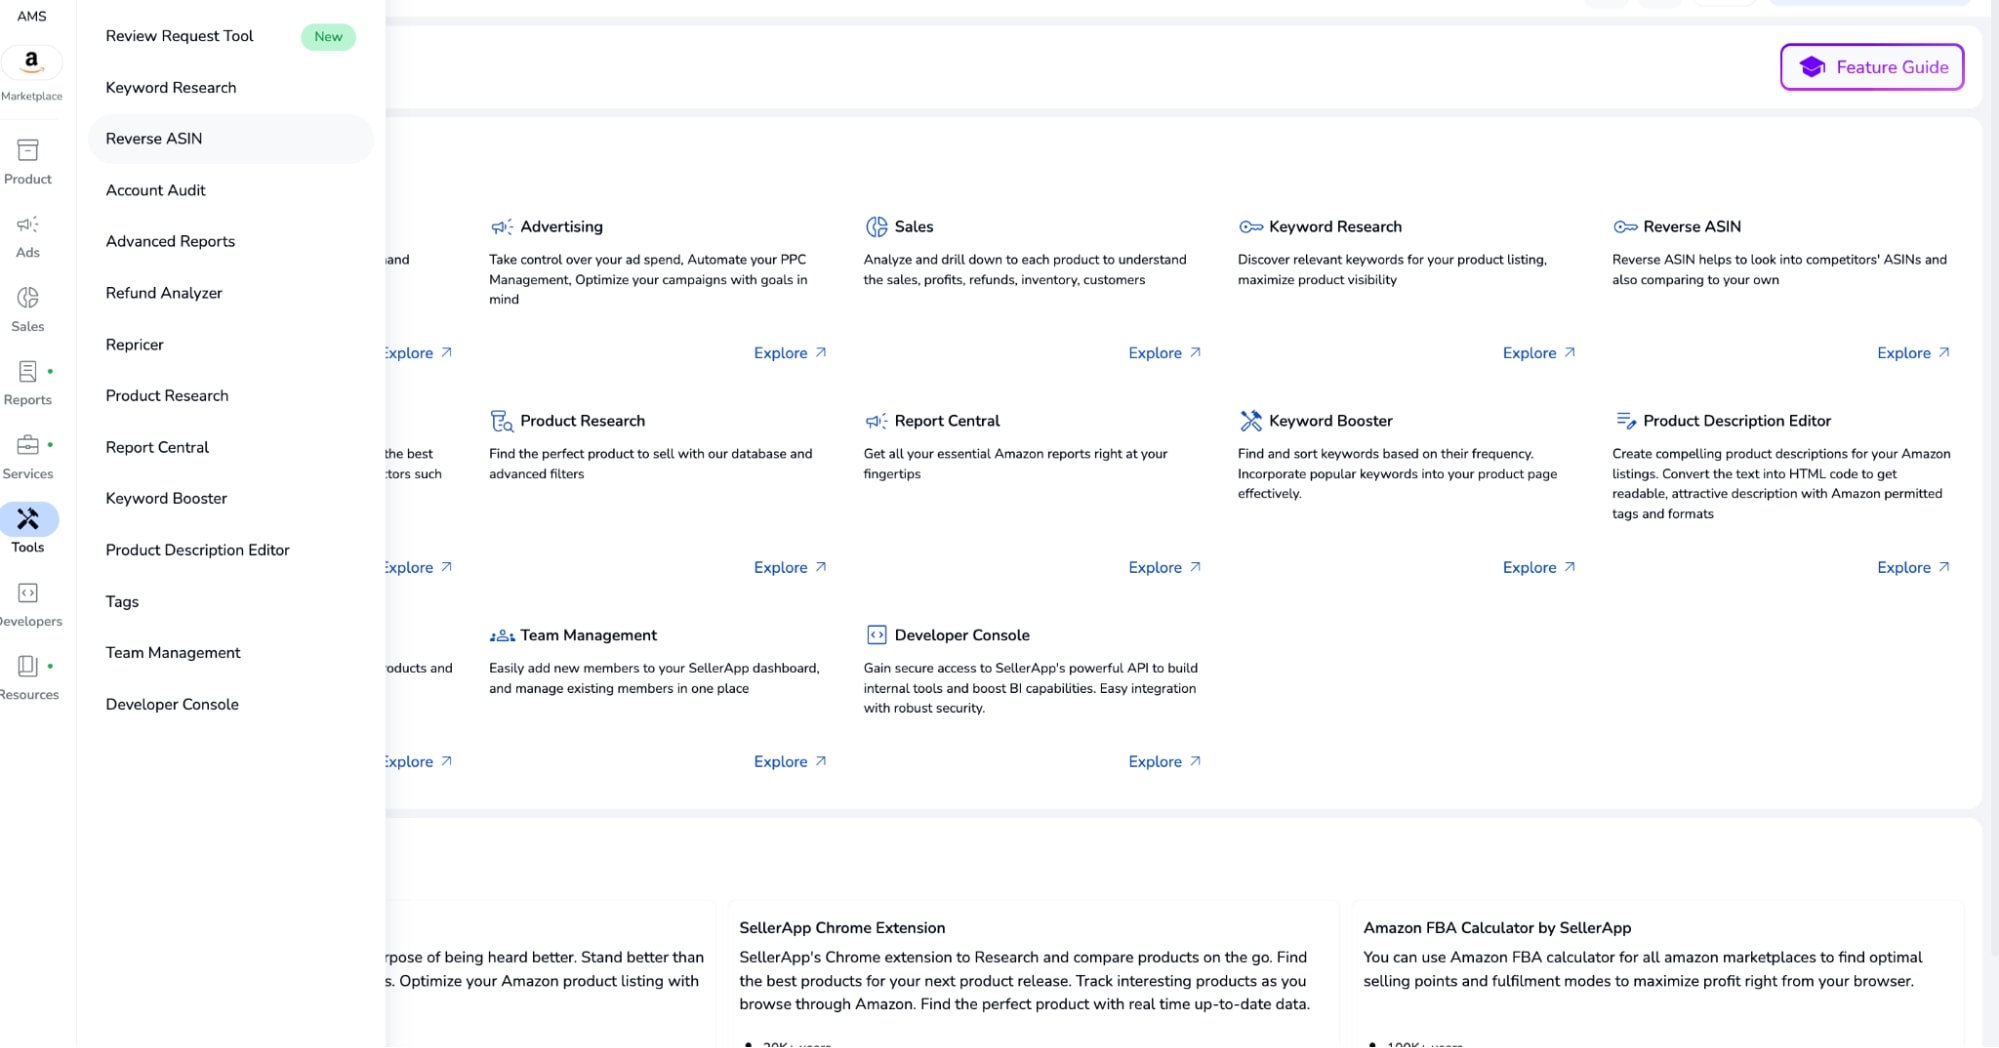
Task: Open the Amazon Marketplace selector icon
Action: click(31, 62)
